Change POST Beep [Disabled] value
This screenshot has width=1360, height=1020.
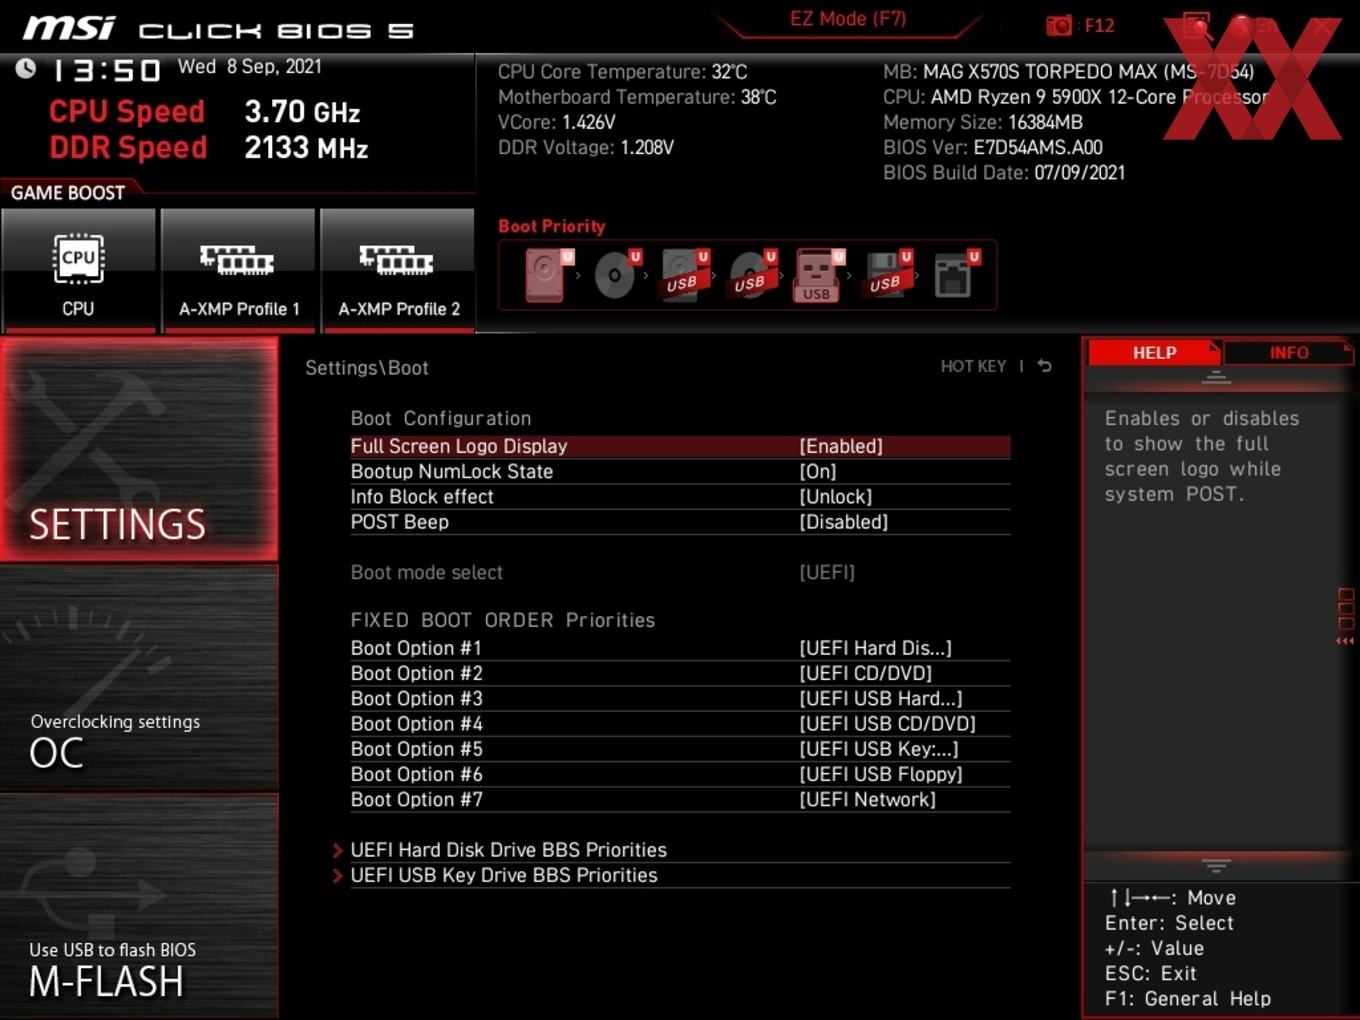(x=844, y=522)
